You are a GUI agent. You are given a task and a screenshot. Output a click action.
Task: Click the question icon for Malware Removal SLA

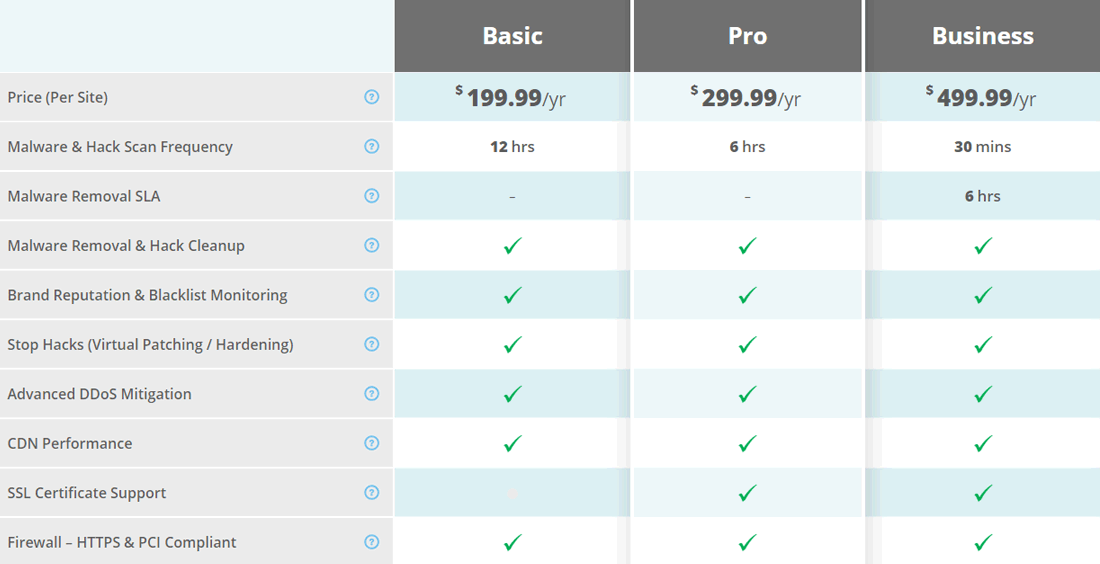pyautogui.click(x=372, y=196)
